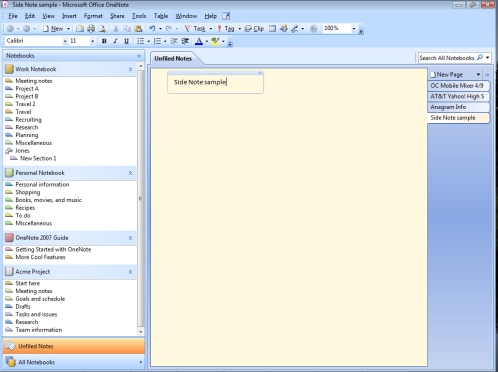Open the New Page dropdown arrow

coord(478,74)
